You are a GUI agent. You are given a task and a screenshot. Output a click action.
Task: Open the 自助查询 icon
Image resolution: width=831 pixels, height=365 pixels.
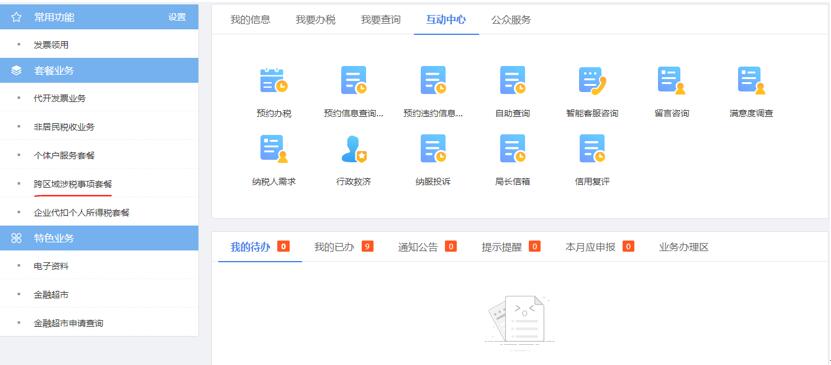pos(512,81)
